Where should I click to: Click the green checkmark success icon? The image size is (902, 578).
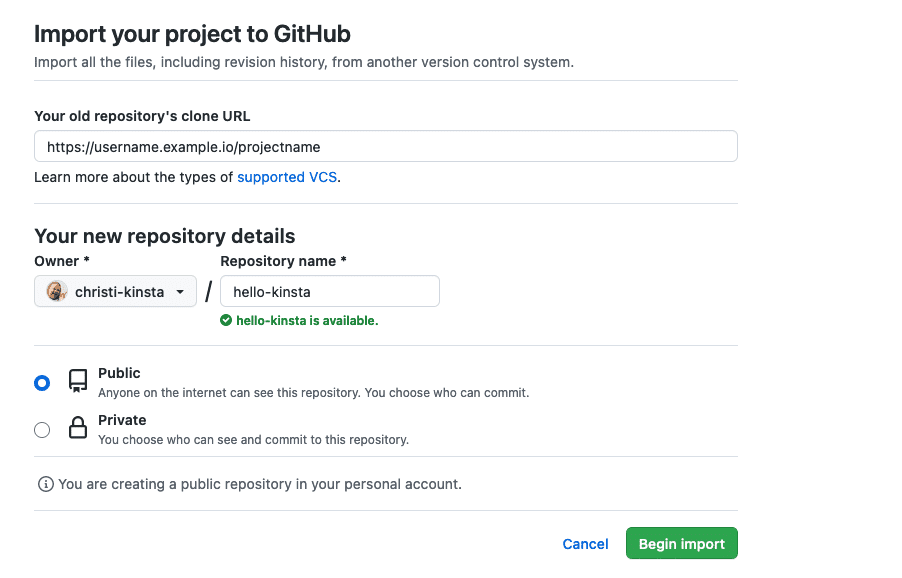pos(226,320)
